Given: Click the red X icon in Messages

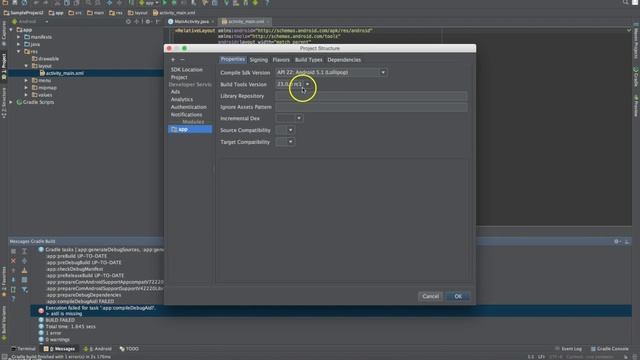Looking at the screenshot, I should click(x=13, y=260).
